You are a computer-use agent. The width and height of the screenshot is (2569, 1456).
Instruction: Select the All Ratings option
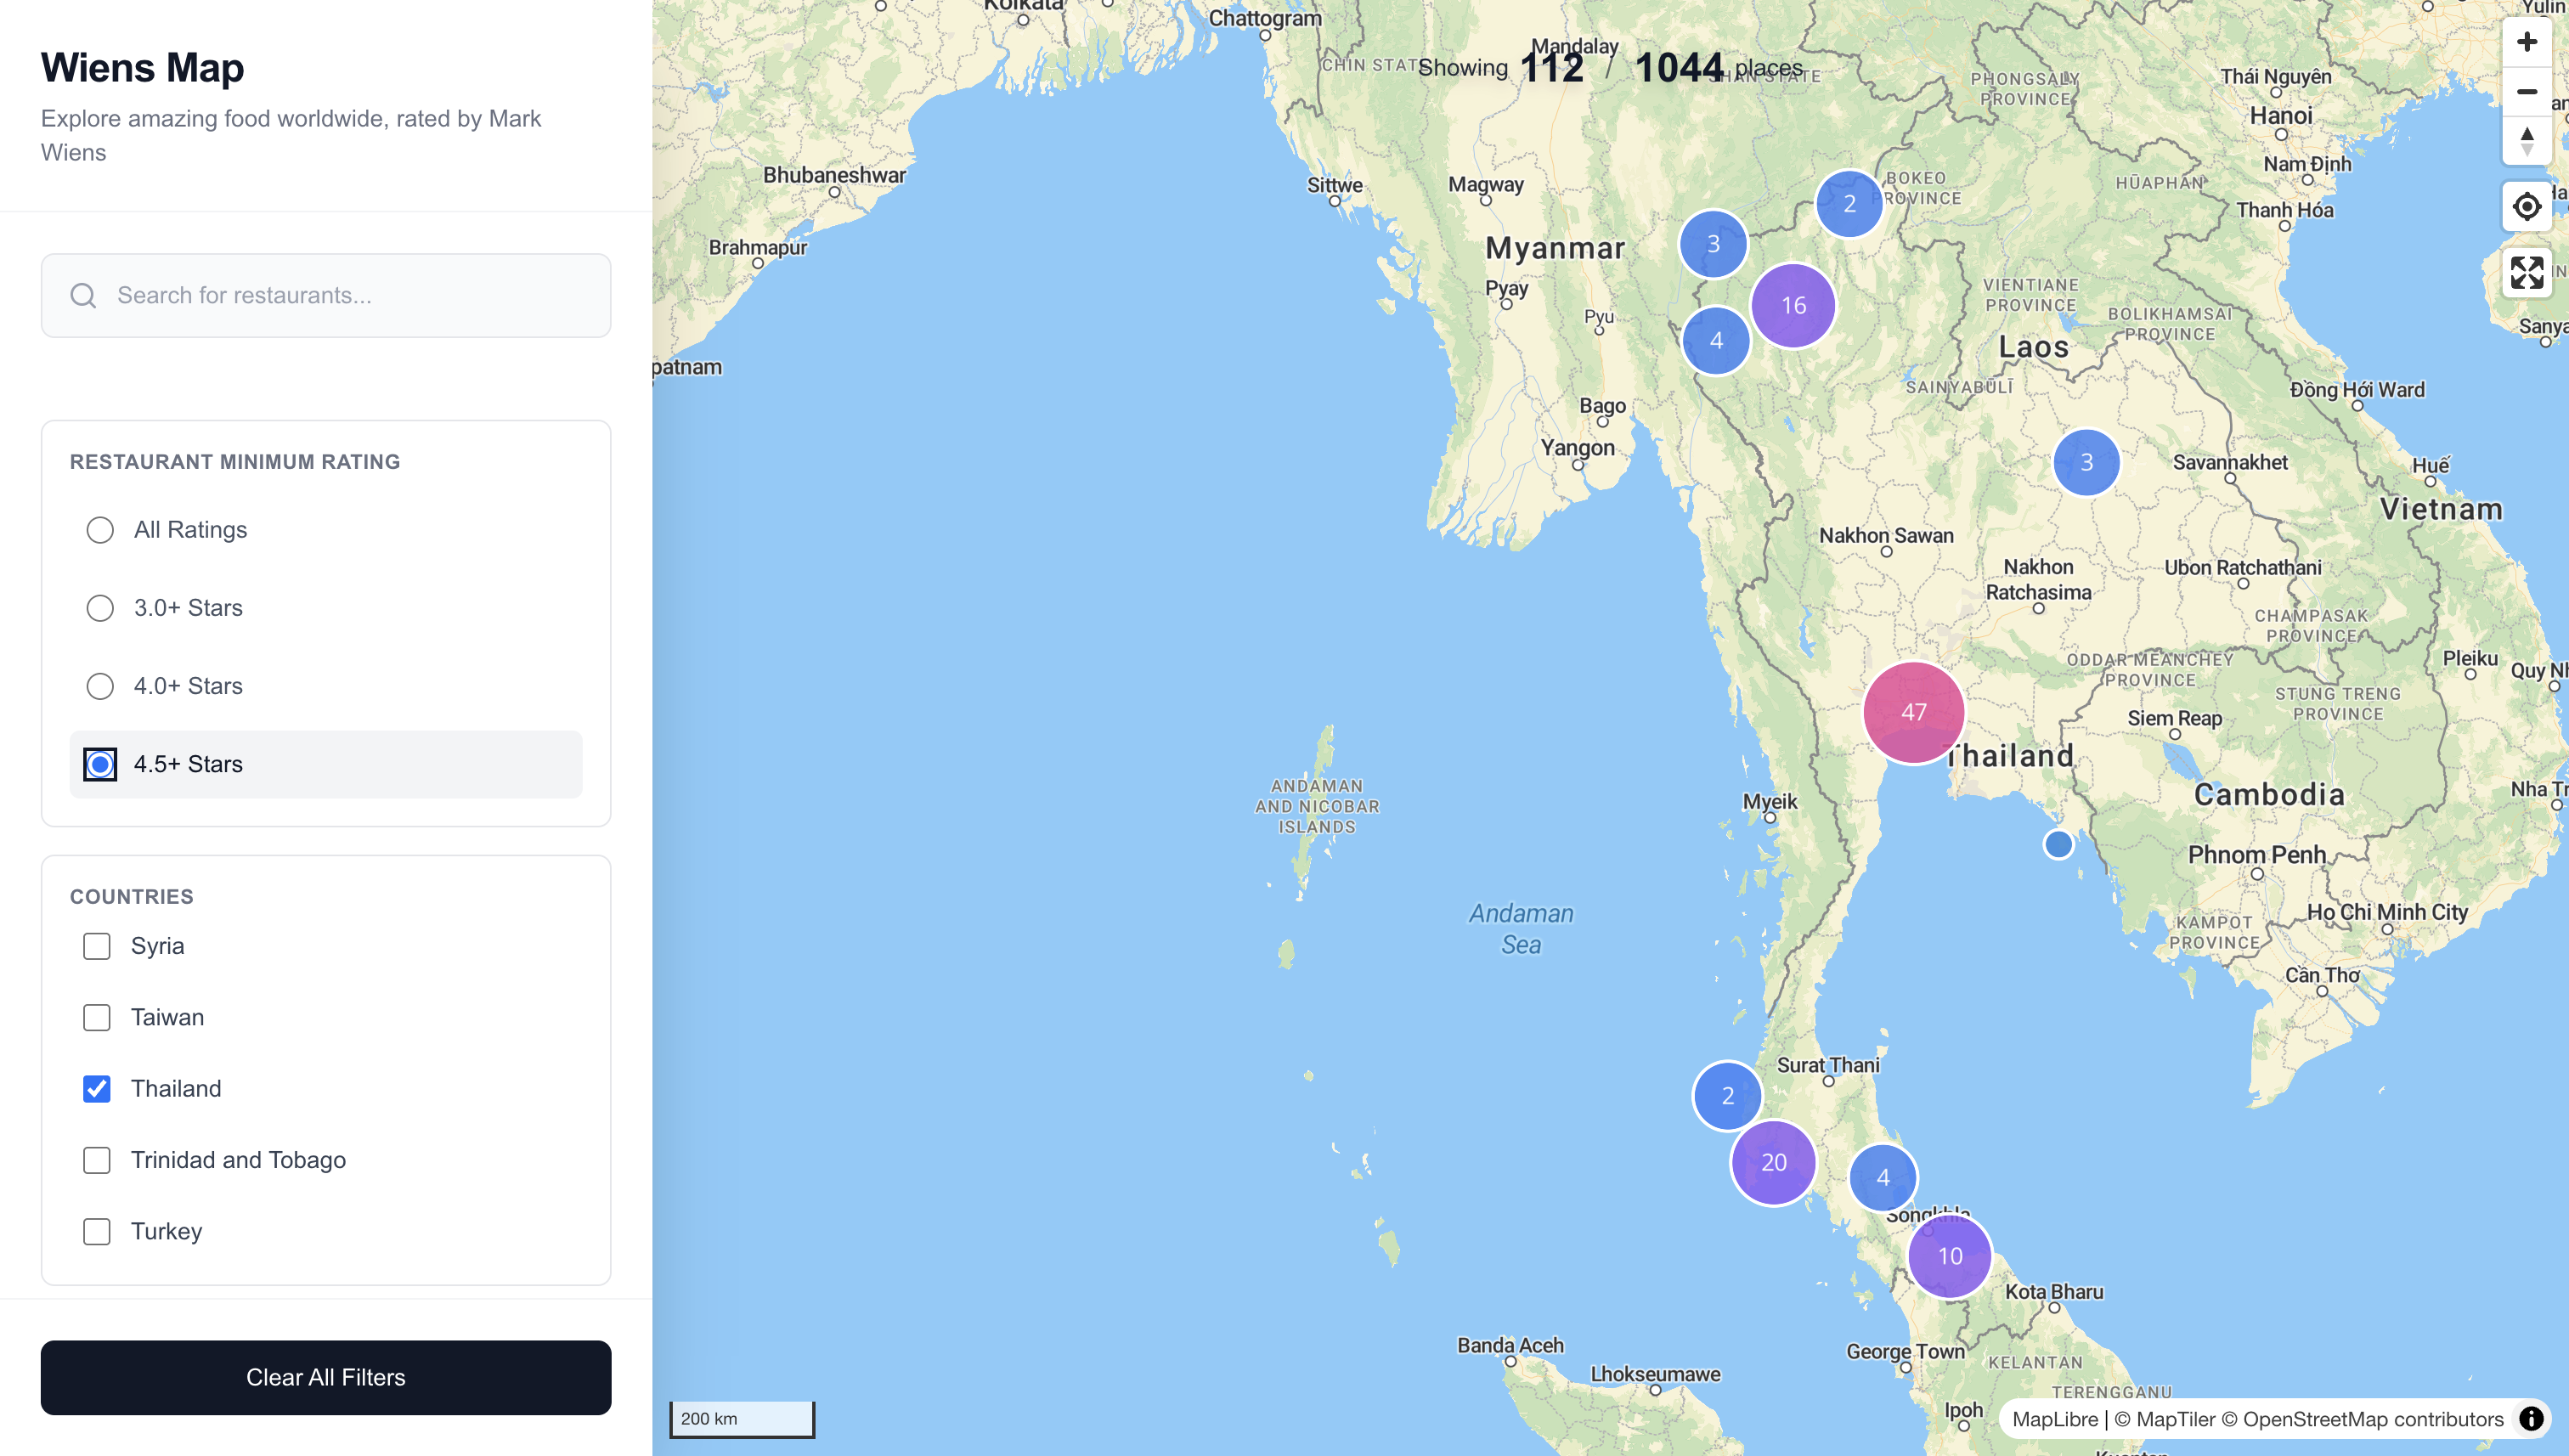point(100,529)
